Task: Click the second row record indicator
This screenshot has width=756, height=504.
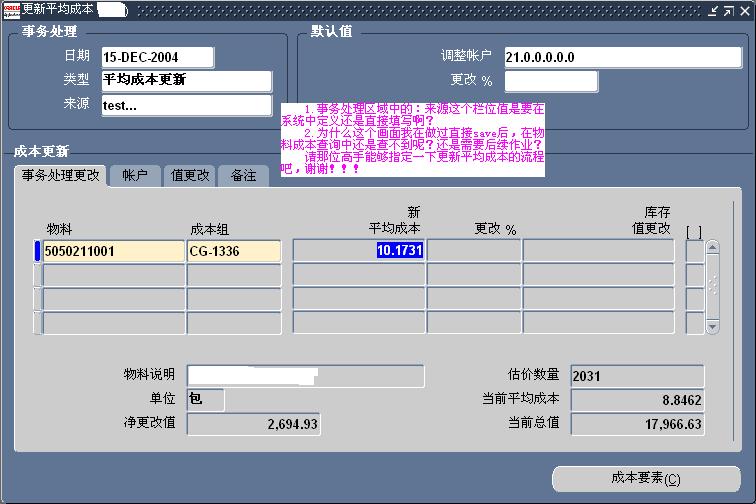Action: point(38,275)
